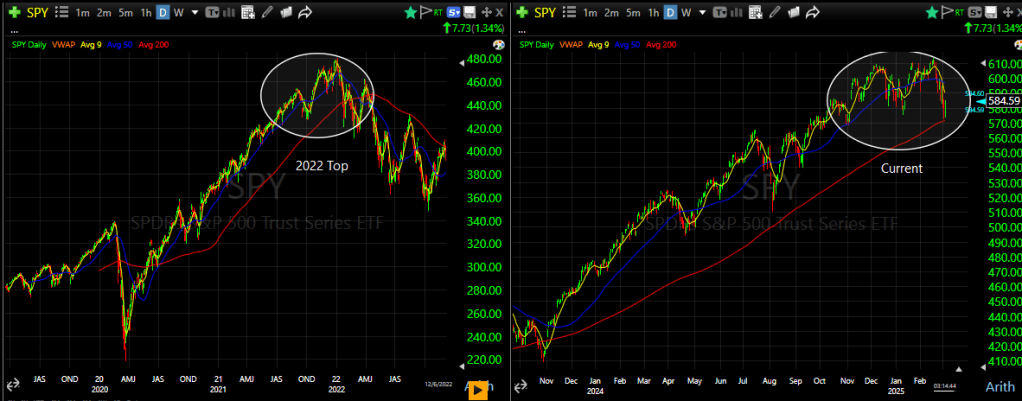Open the blue S dropdown in left chart
Viewport: 1022px width, 401px height.
coord(456,12)
